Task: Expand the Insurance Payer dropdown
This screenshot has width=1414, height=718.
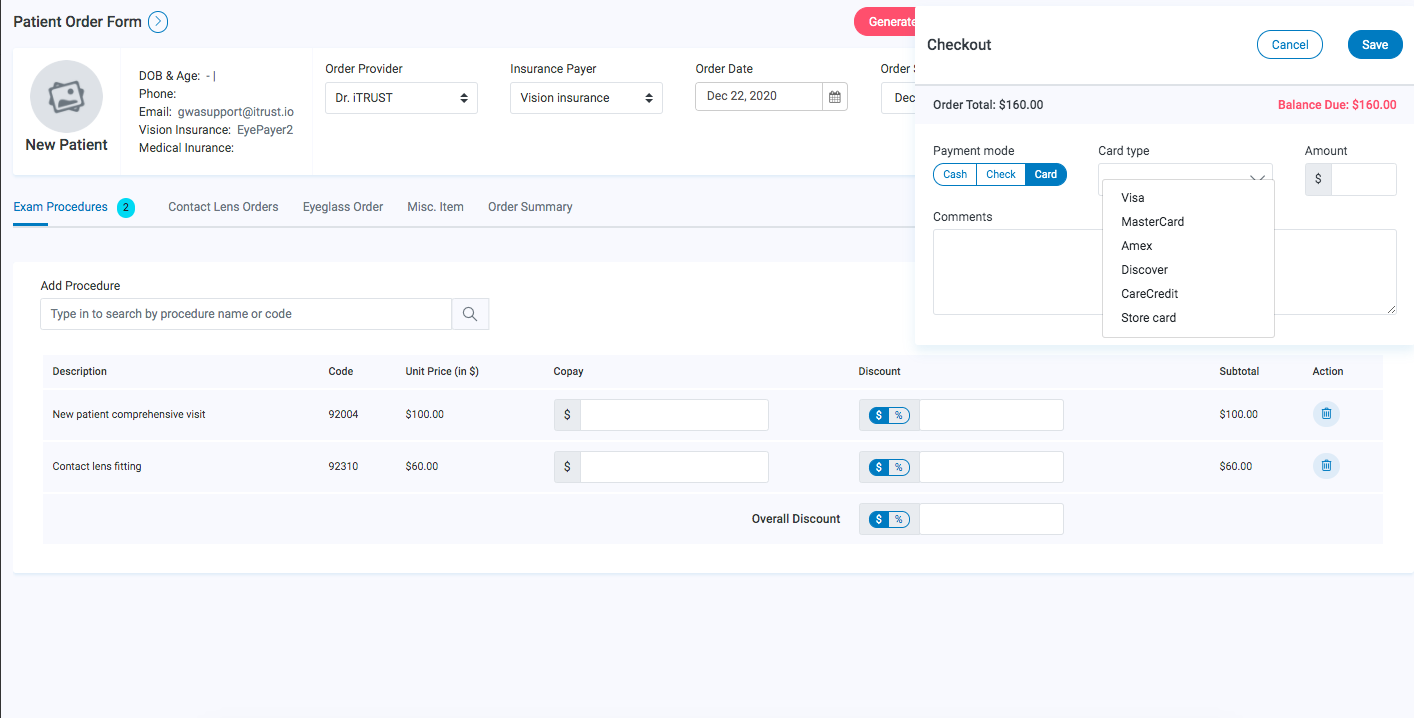Action: coord(585,97)
